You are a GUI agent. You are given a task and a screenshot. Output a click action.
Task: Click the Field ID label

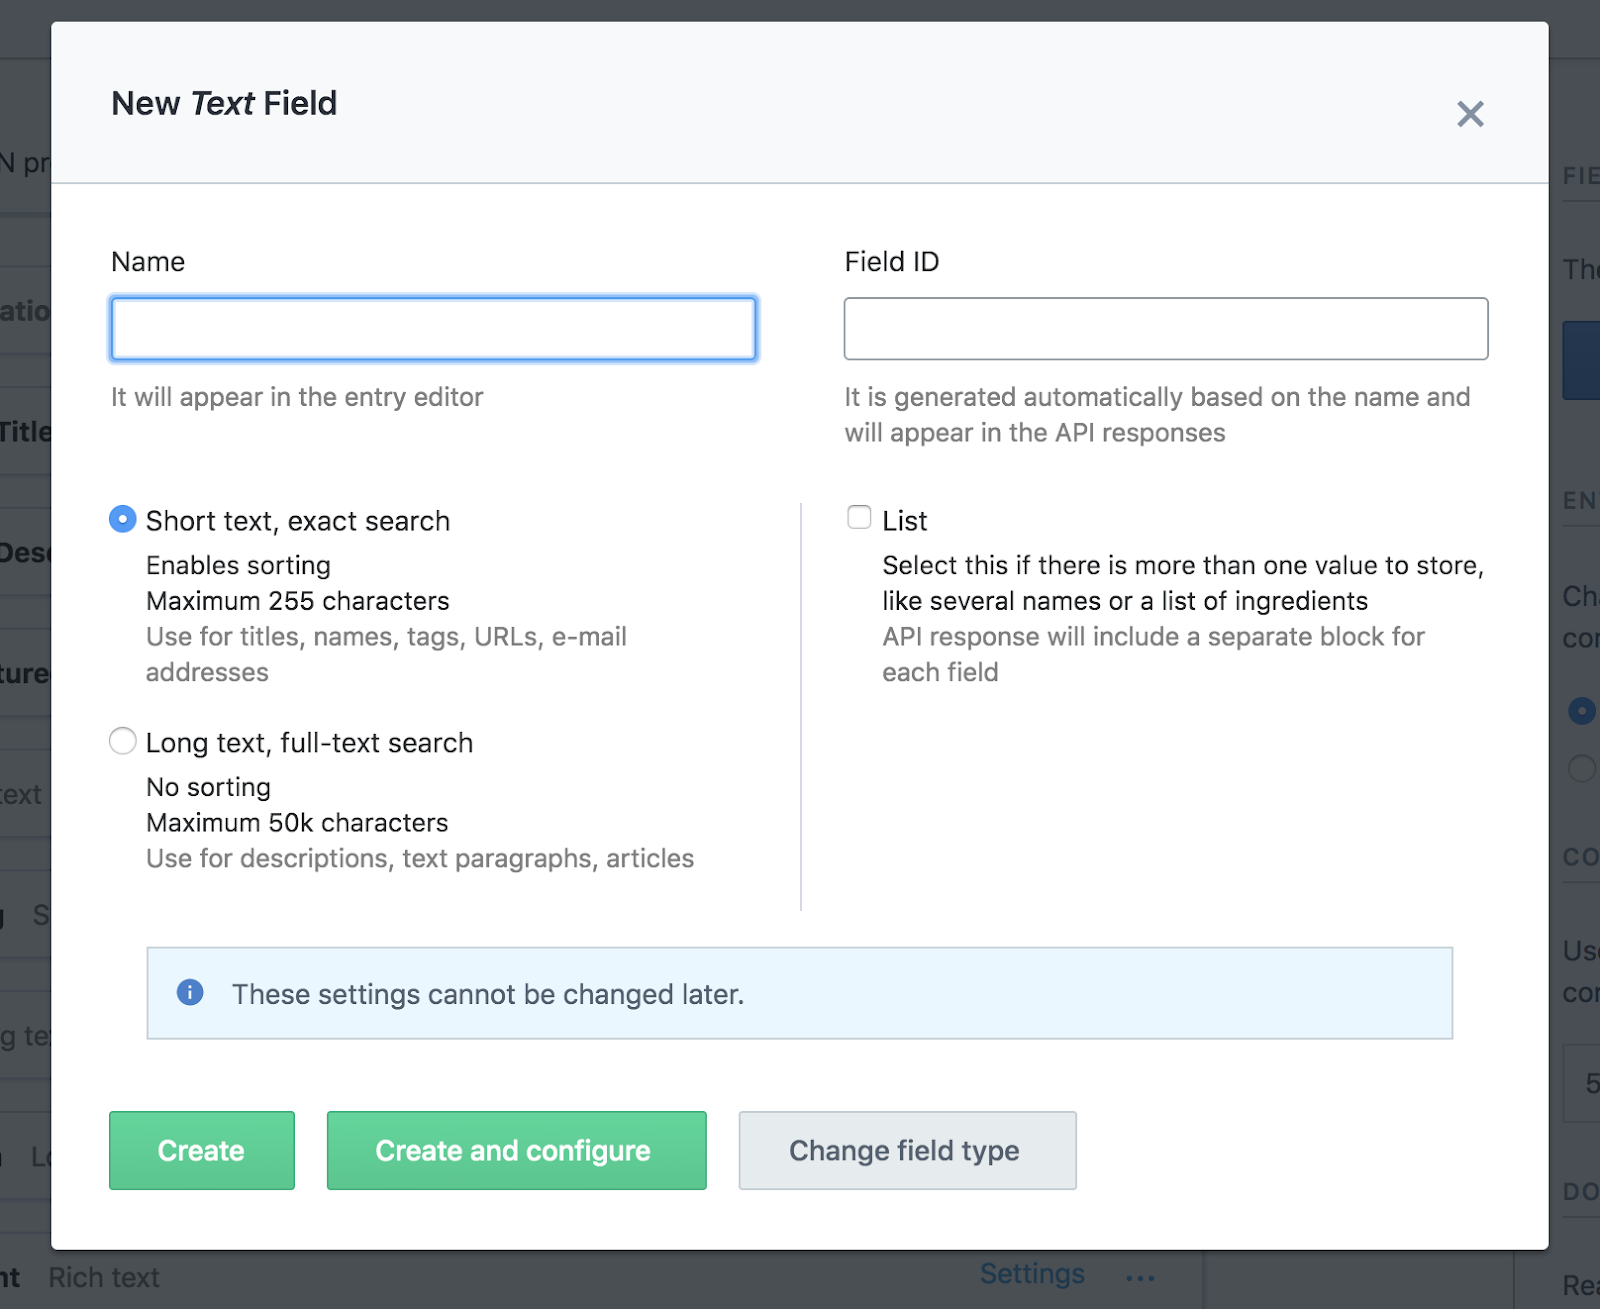(891, 262)
